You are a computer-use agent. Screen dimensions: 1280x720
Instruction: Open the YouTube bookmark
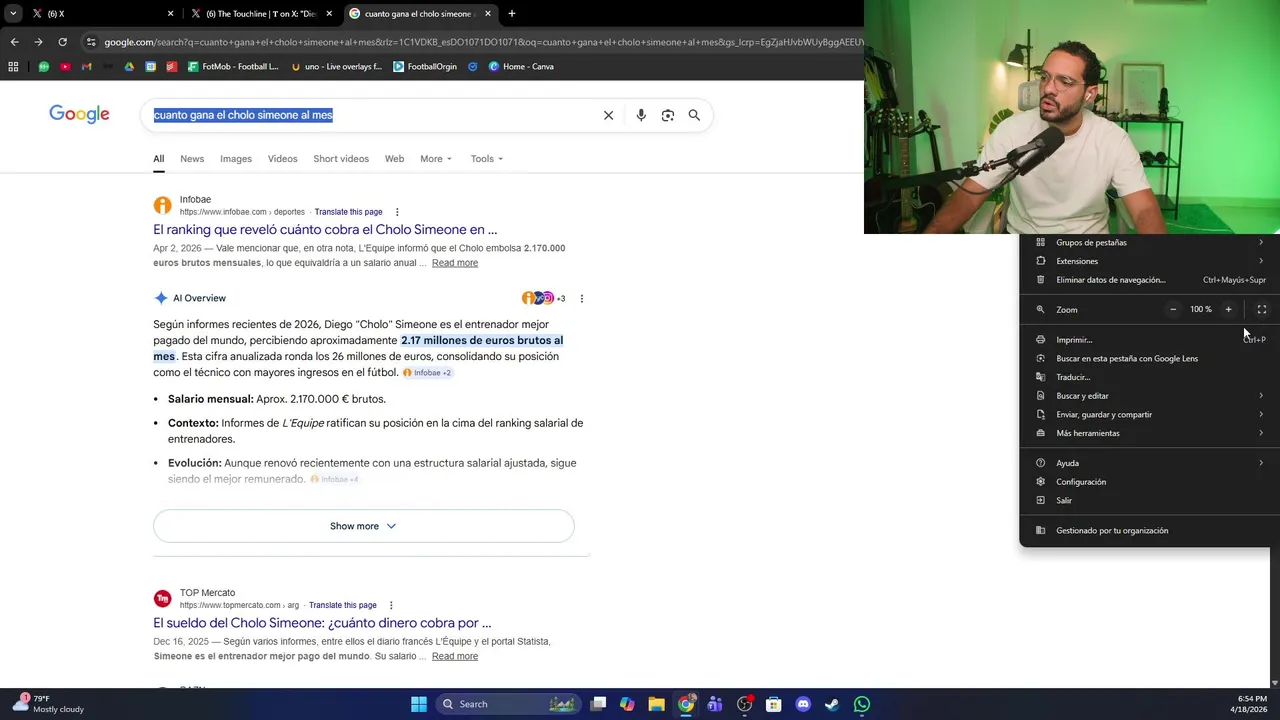65,67
